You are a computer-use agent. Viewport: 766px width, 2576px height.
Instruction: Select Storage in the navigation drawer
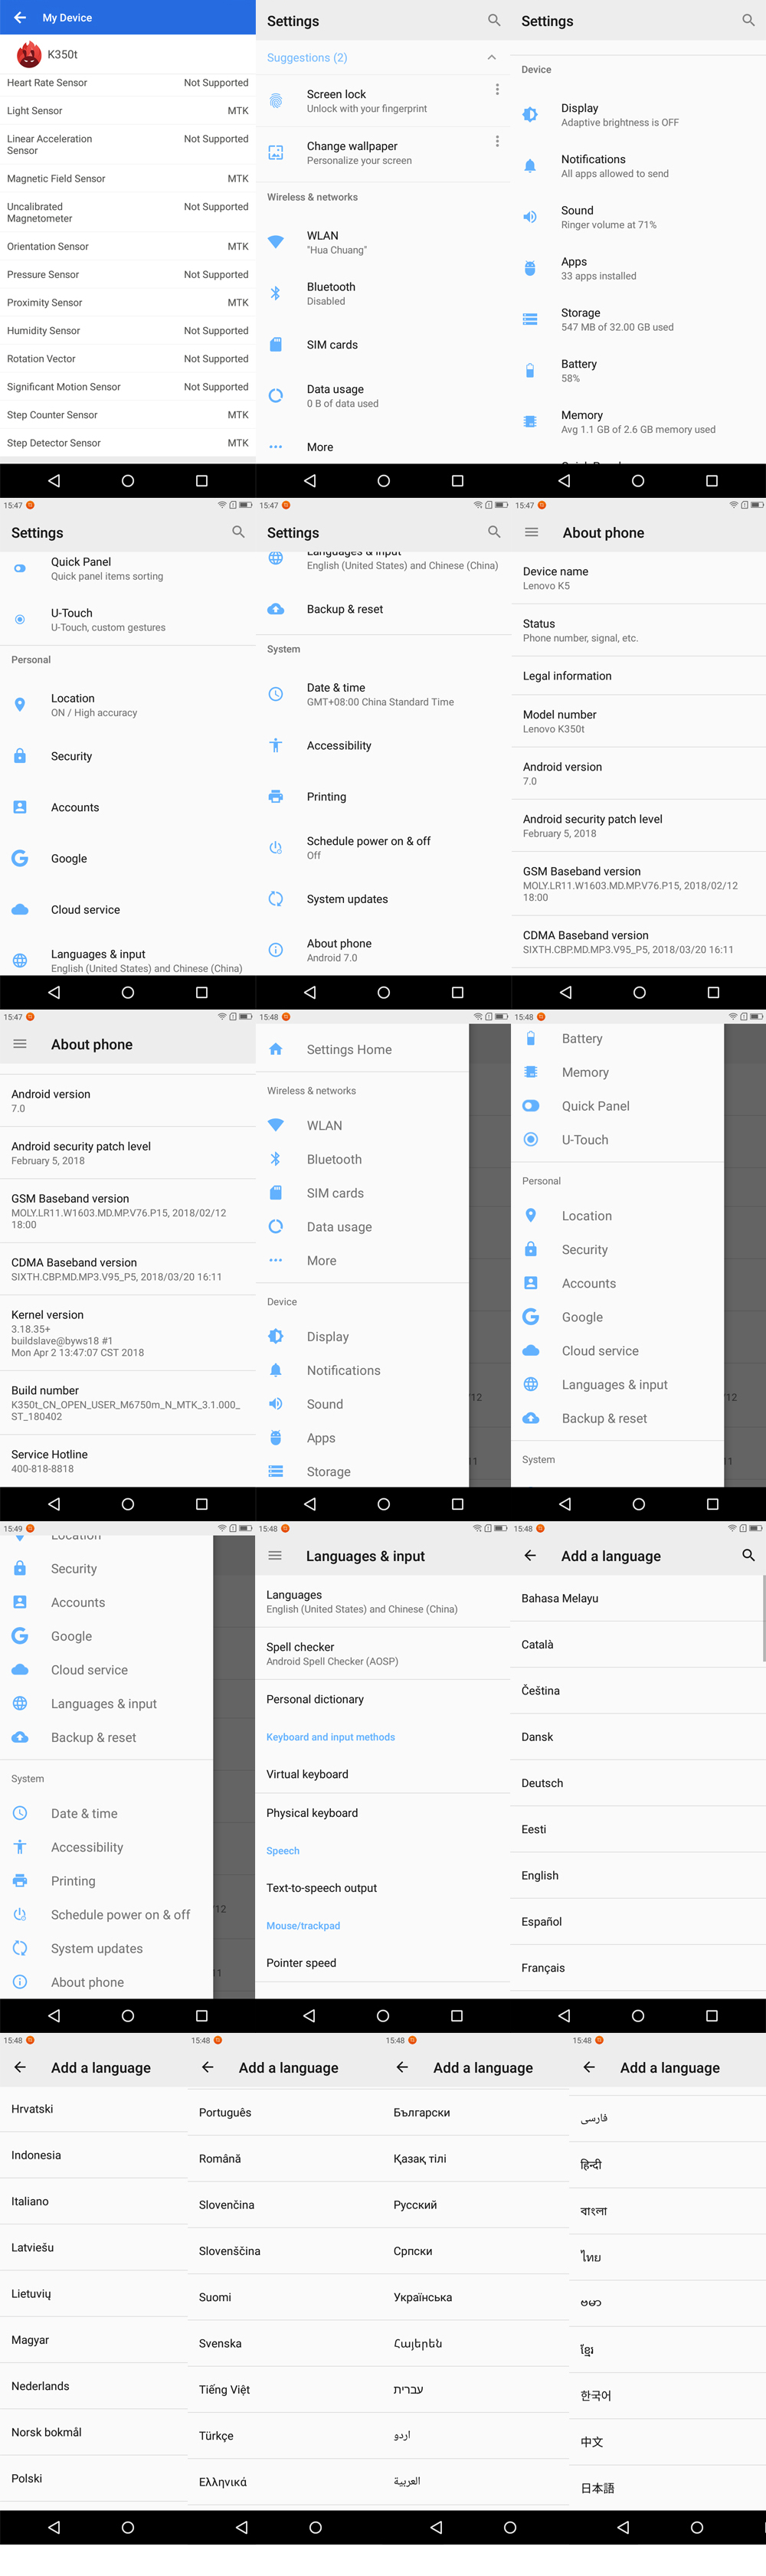(362, 1472)
